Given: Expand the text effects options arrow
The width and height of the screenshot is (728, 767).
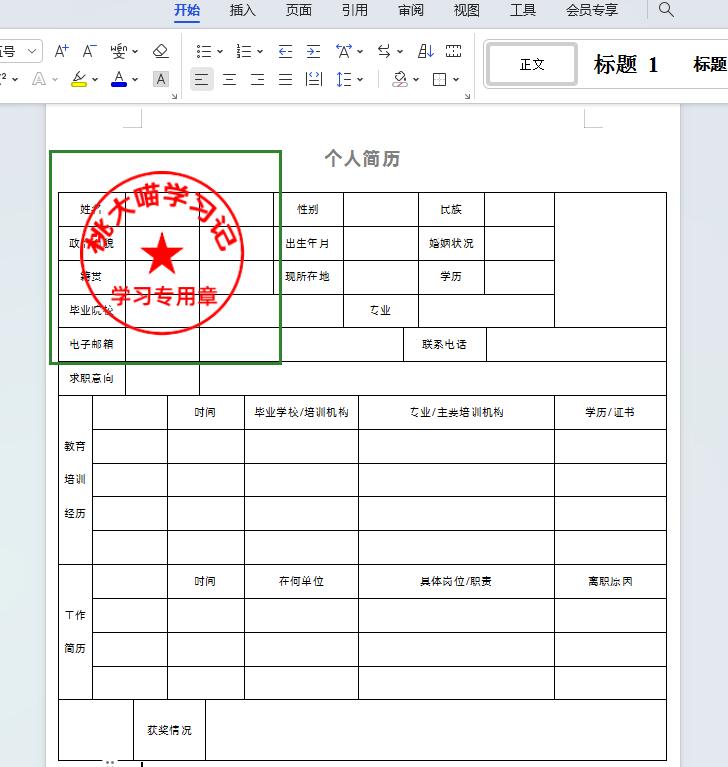Looking at the screenshot, I should pos(55,79).
